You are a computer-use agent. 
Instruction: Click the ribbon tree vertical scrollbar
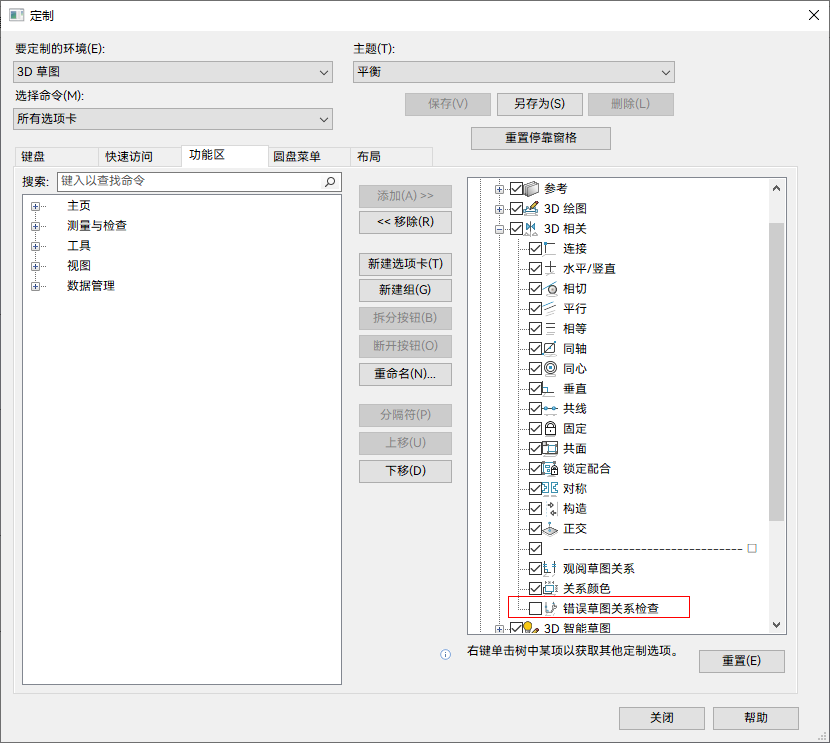click(777, 370)
